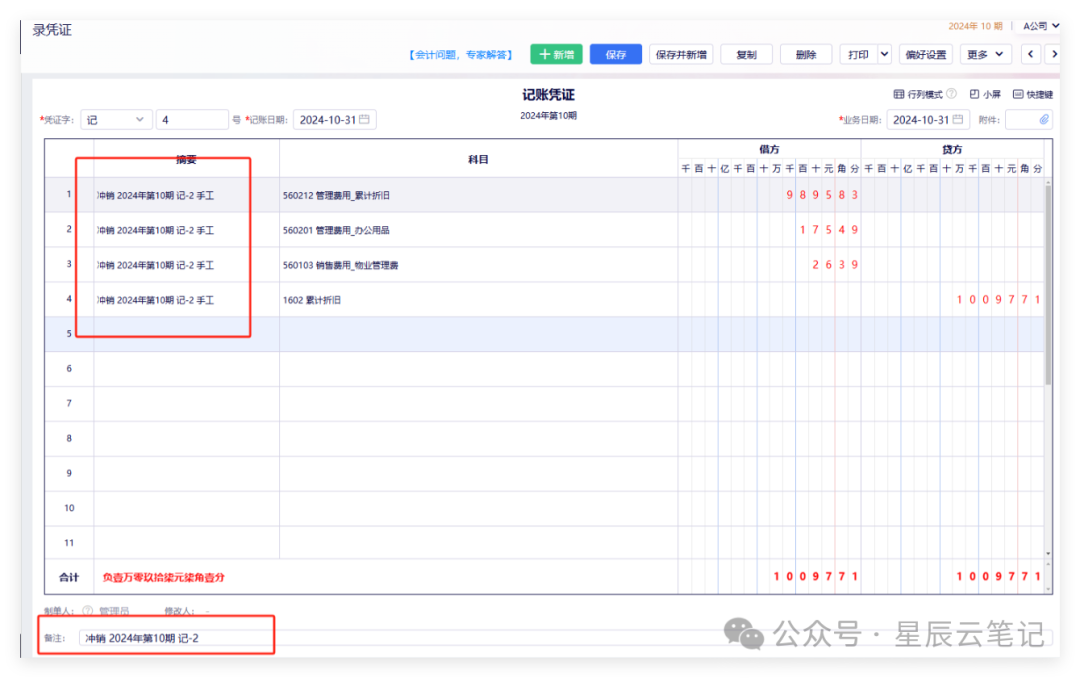The height and width of the screenshot is (678, 1080).
Task: Click the voucher number field showing 4
Action: coord(192,120)
